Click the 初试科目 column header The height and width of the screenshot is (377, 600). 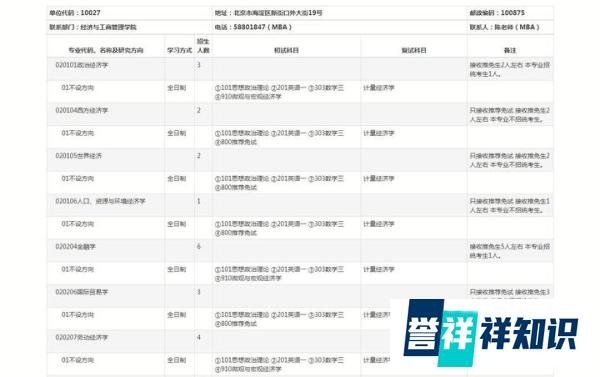point(286,50)
